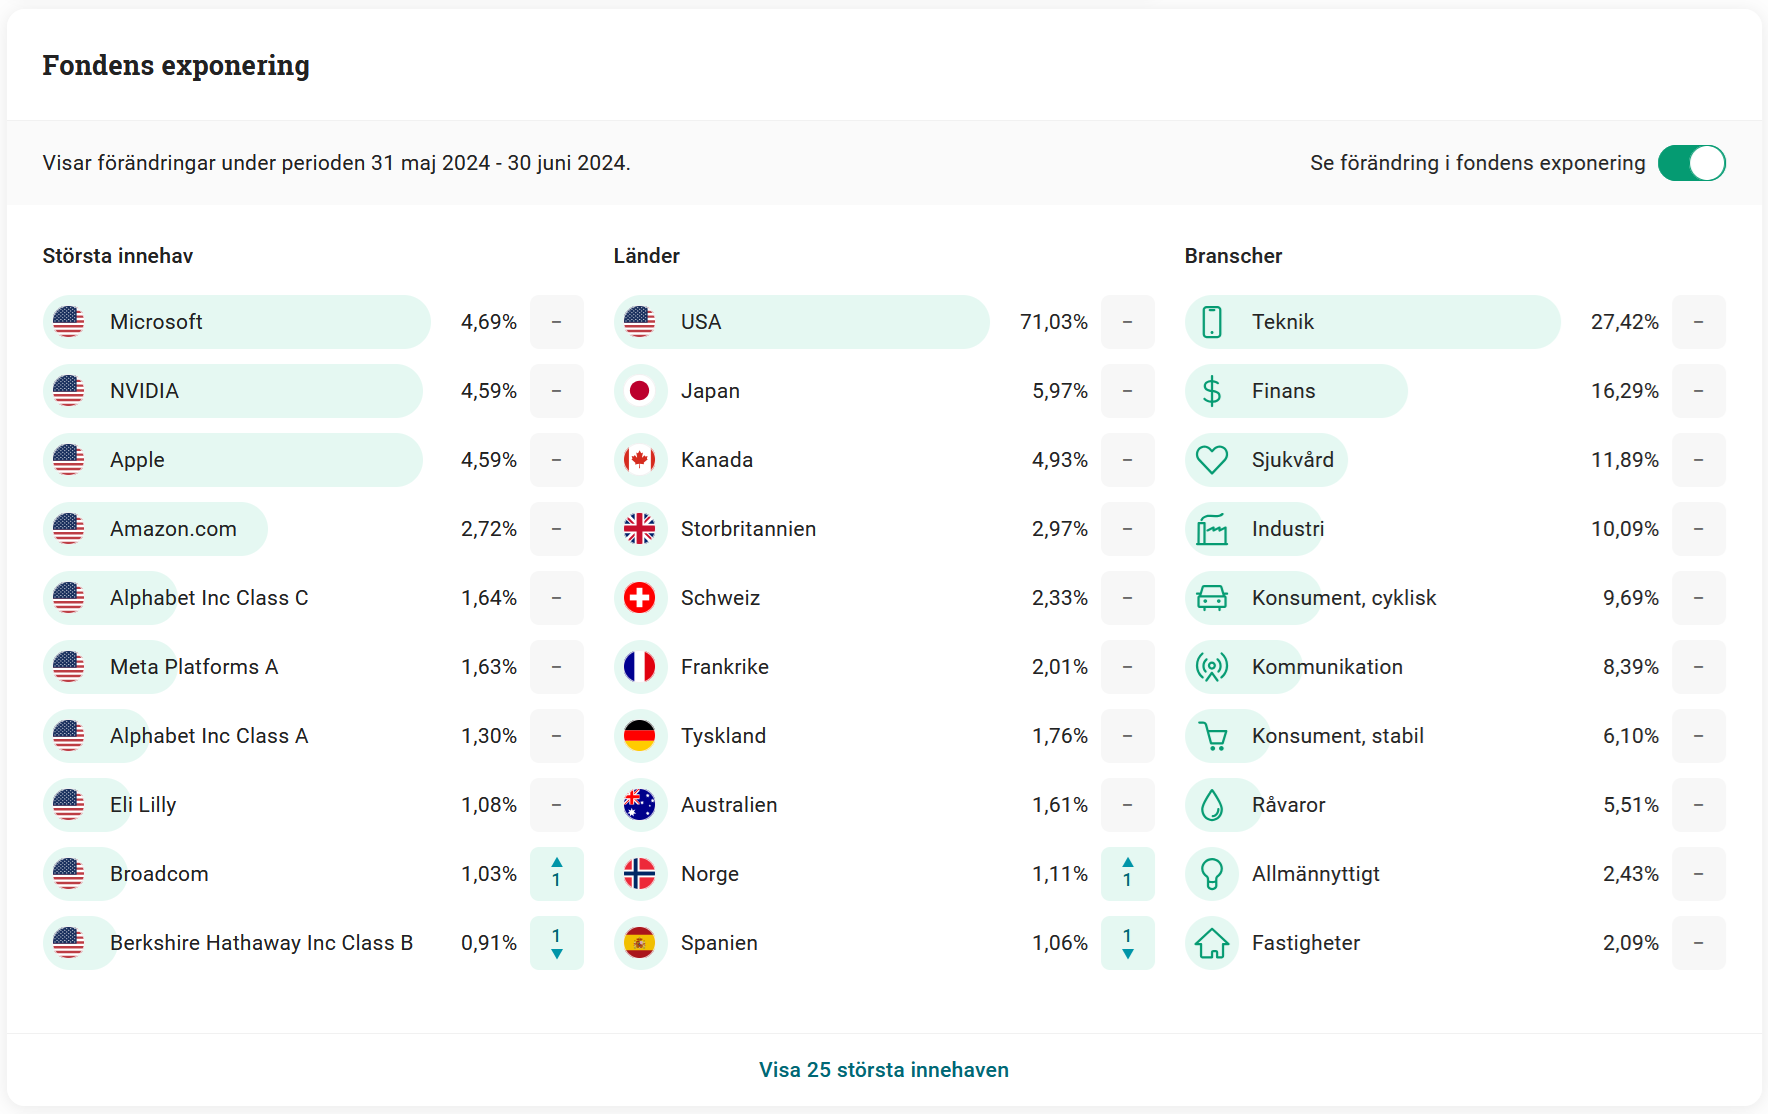Click the heart icon for Sjukvård
This screenshot has width=1768, height=1114.
[1212, 460]
